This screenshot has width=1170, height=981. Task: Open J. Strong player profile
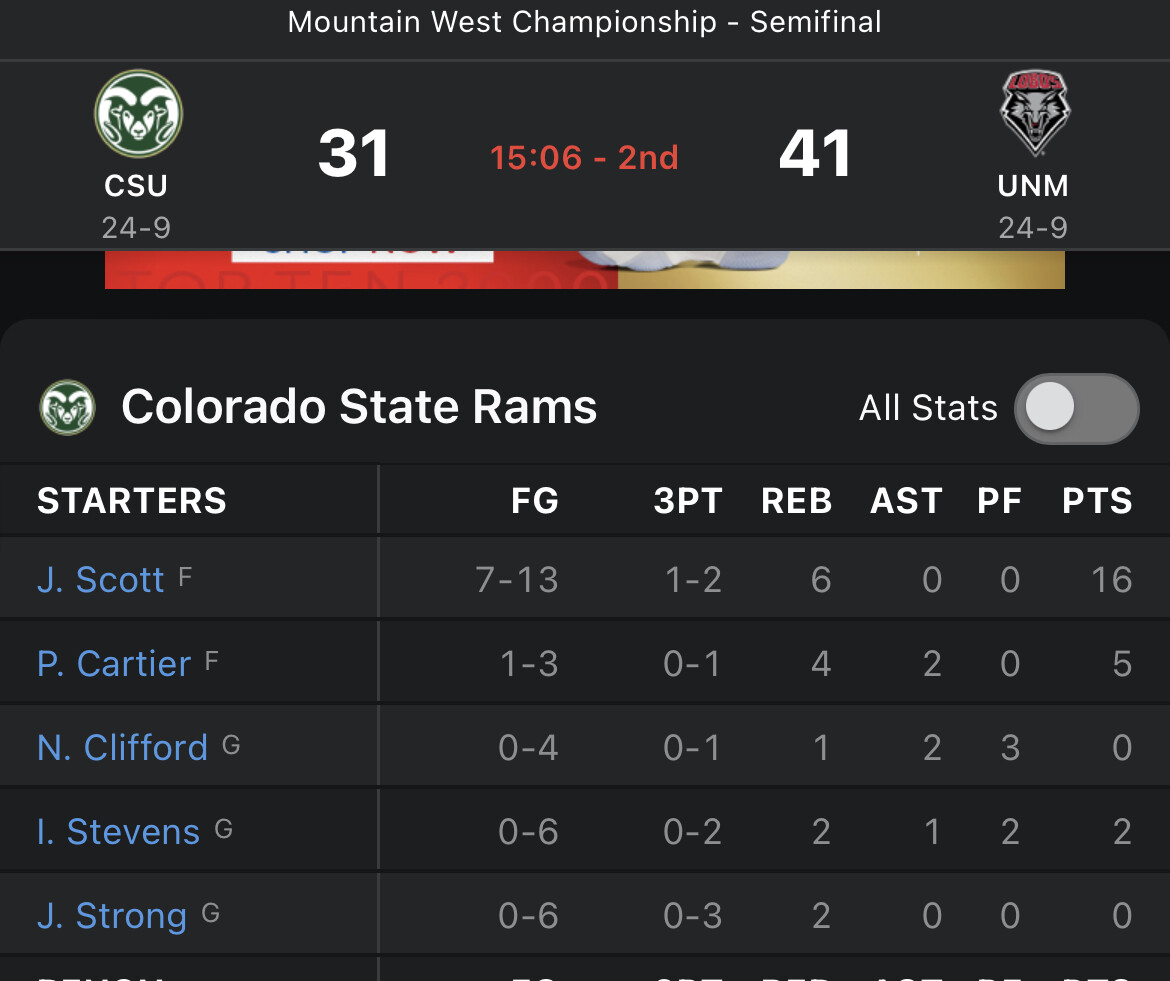point(112,916)
